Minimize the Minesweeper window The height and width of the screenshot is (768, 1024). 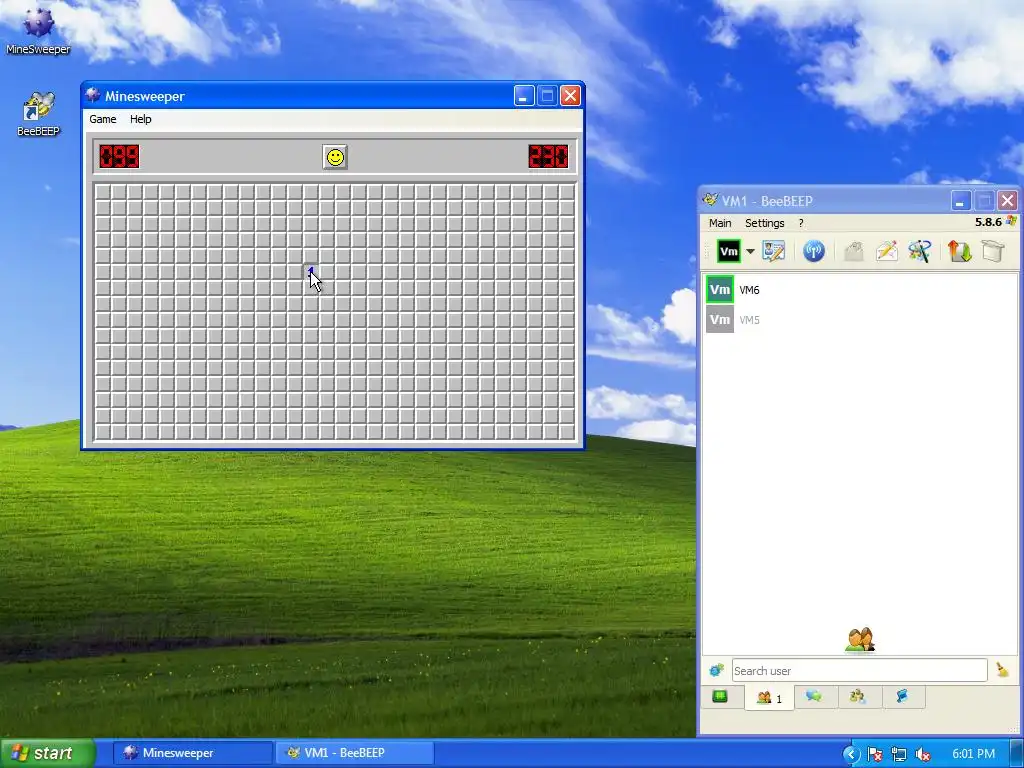pos(524,96)
